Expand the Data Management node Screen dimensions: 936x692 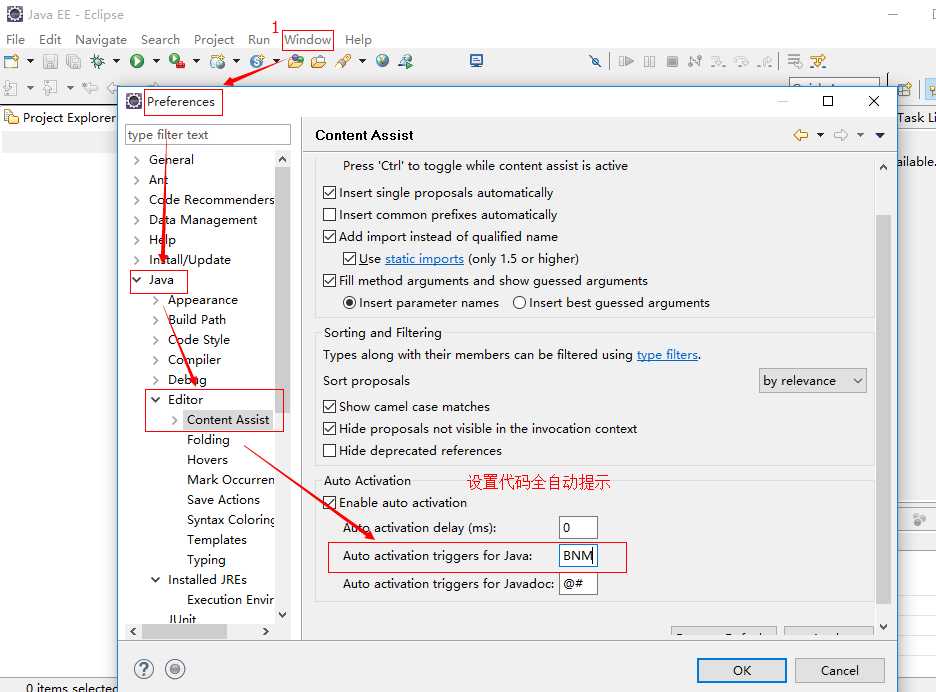pos(137,220)
